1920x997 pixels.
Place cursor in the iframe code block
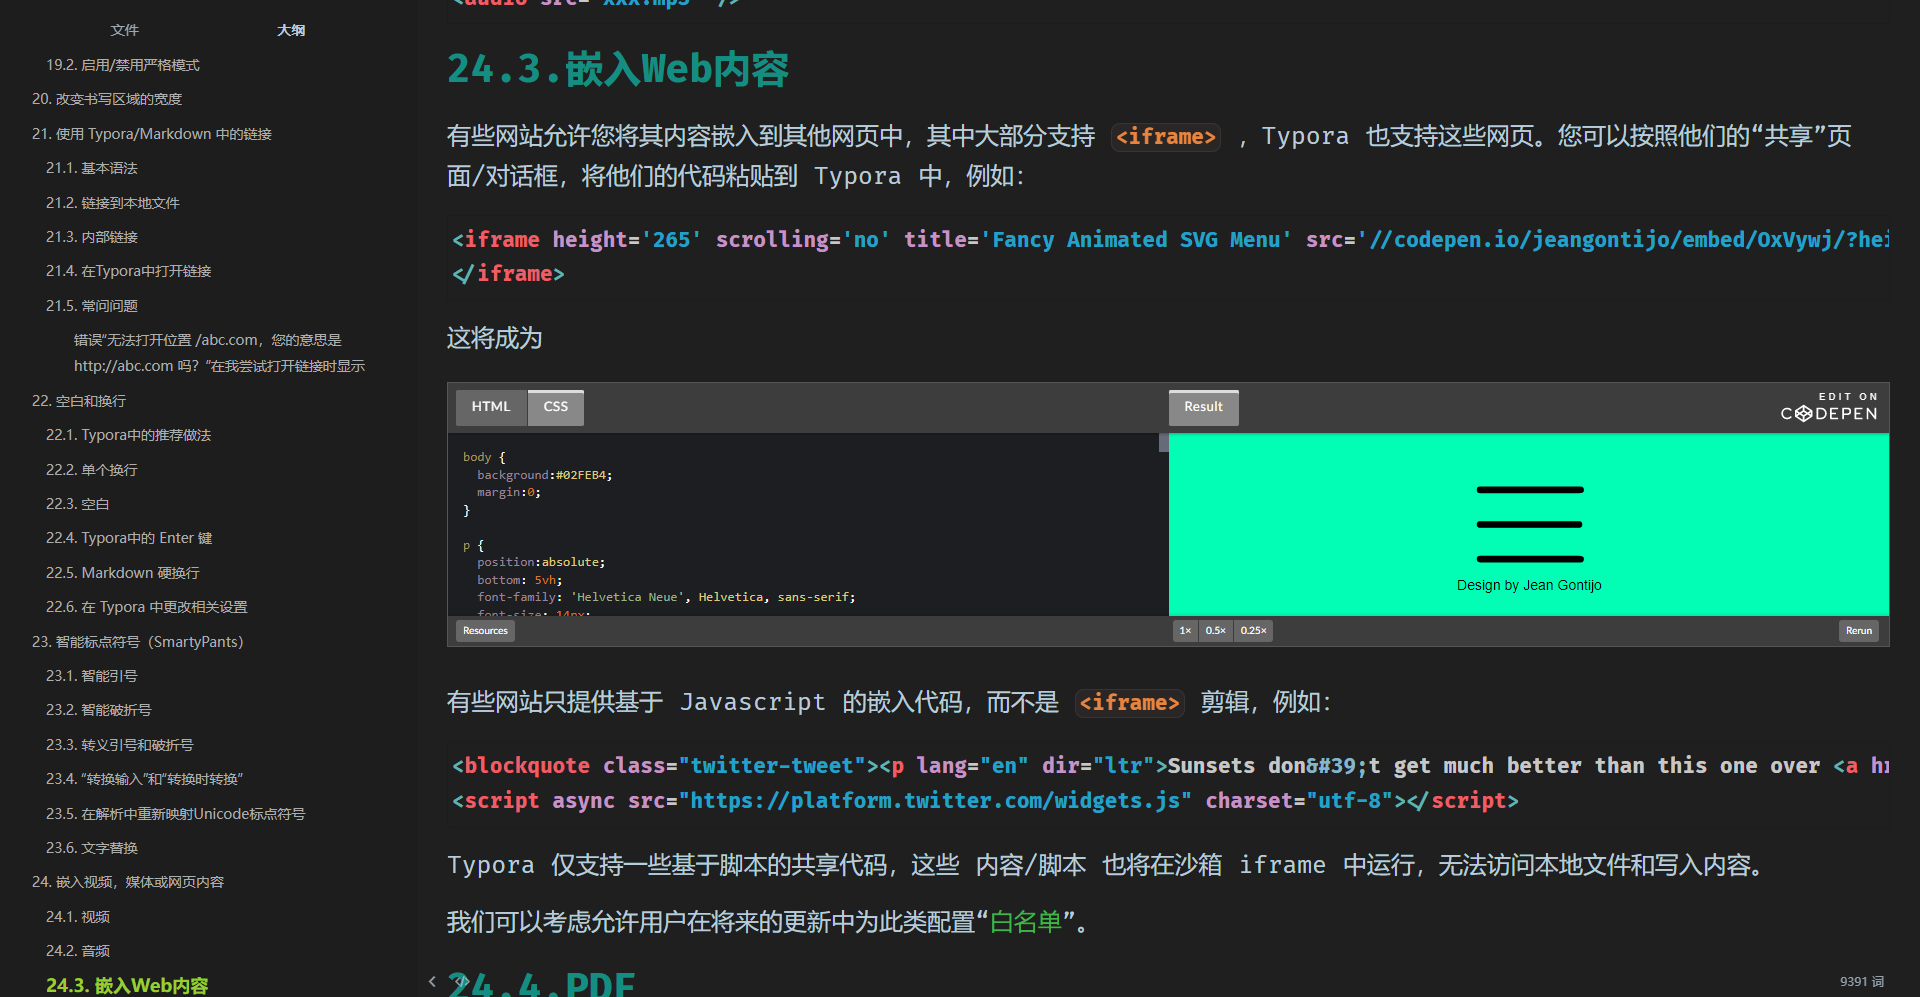[1168, 256]
